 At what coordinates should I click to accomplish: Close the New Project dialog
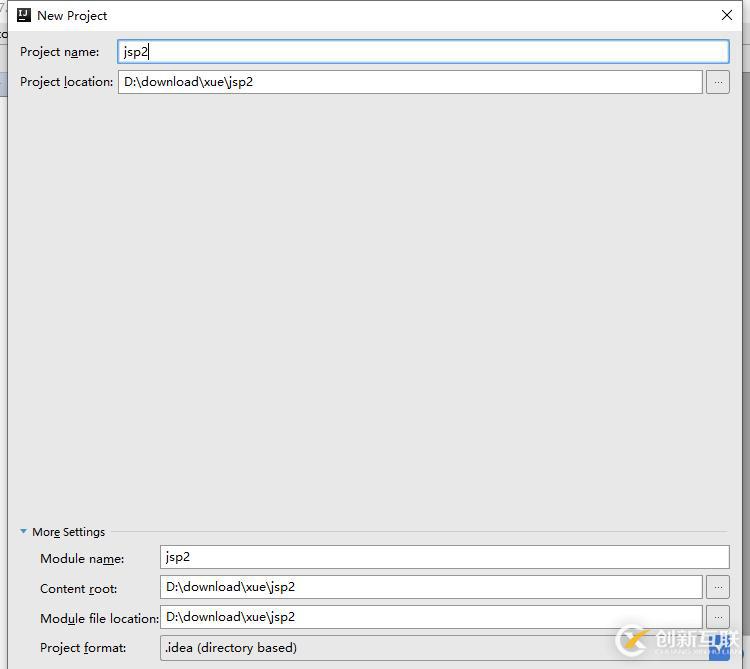[727, 15]
